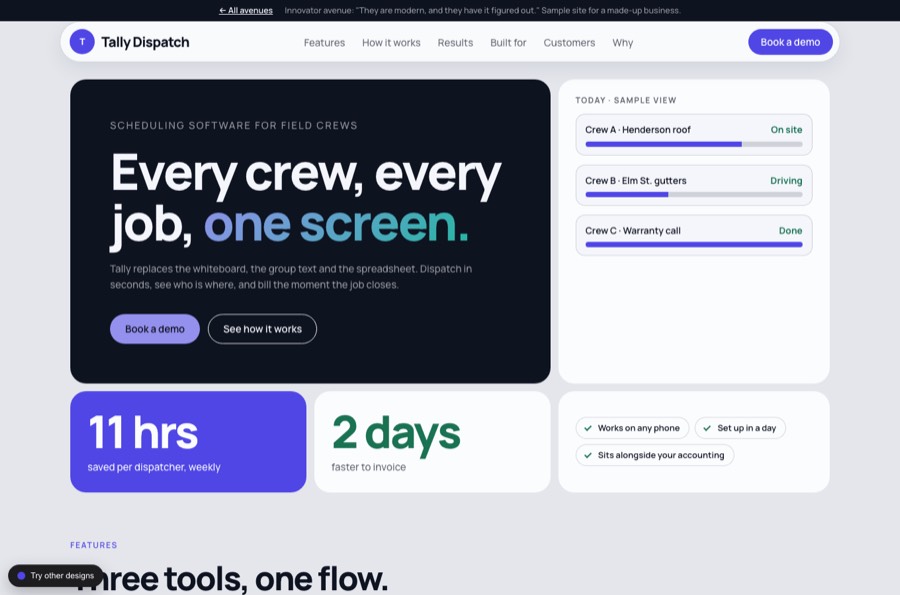Follow the All avenues back link
This screenshot has height=595, width=900.
pos(246,10)
